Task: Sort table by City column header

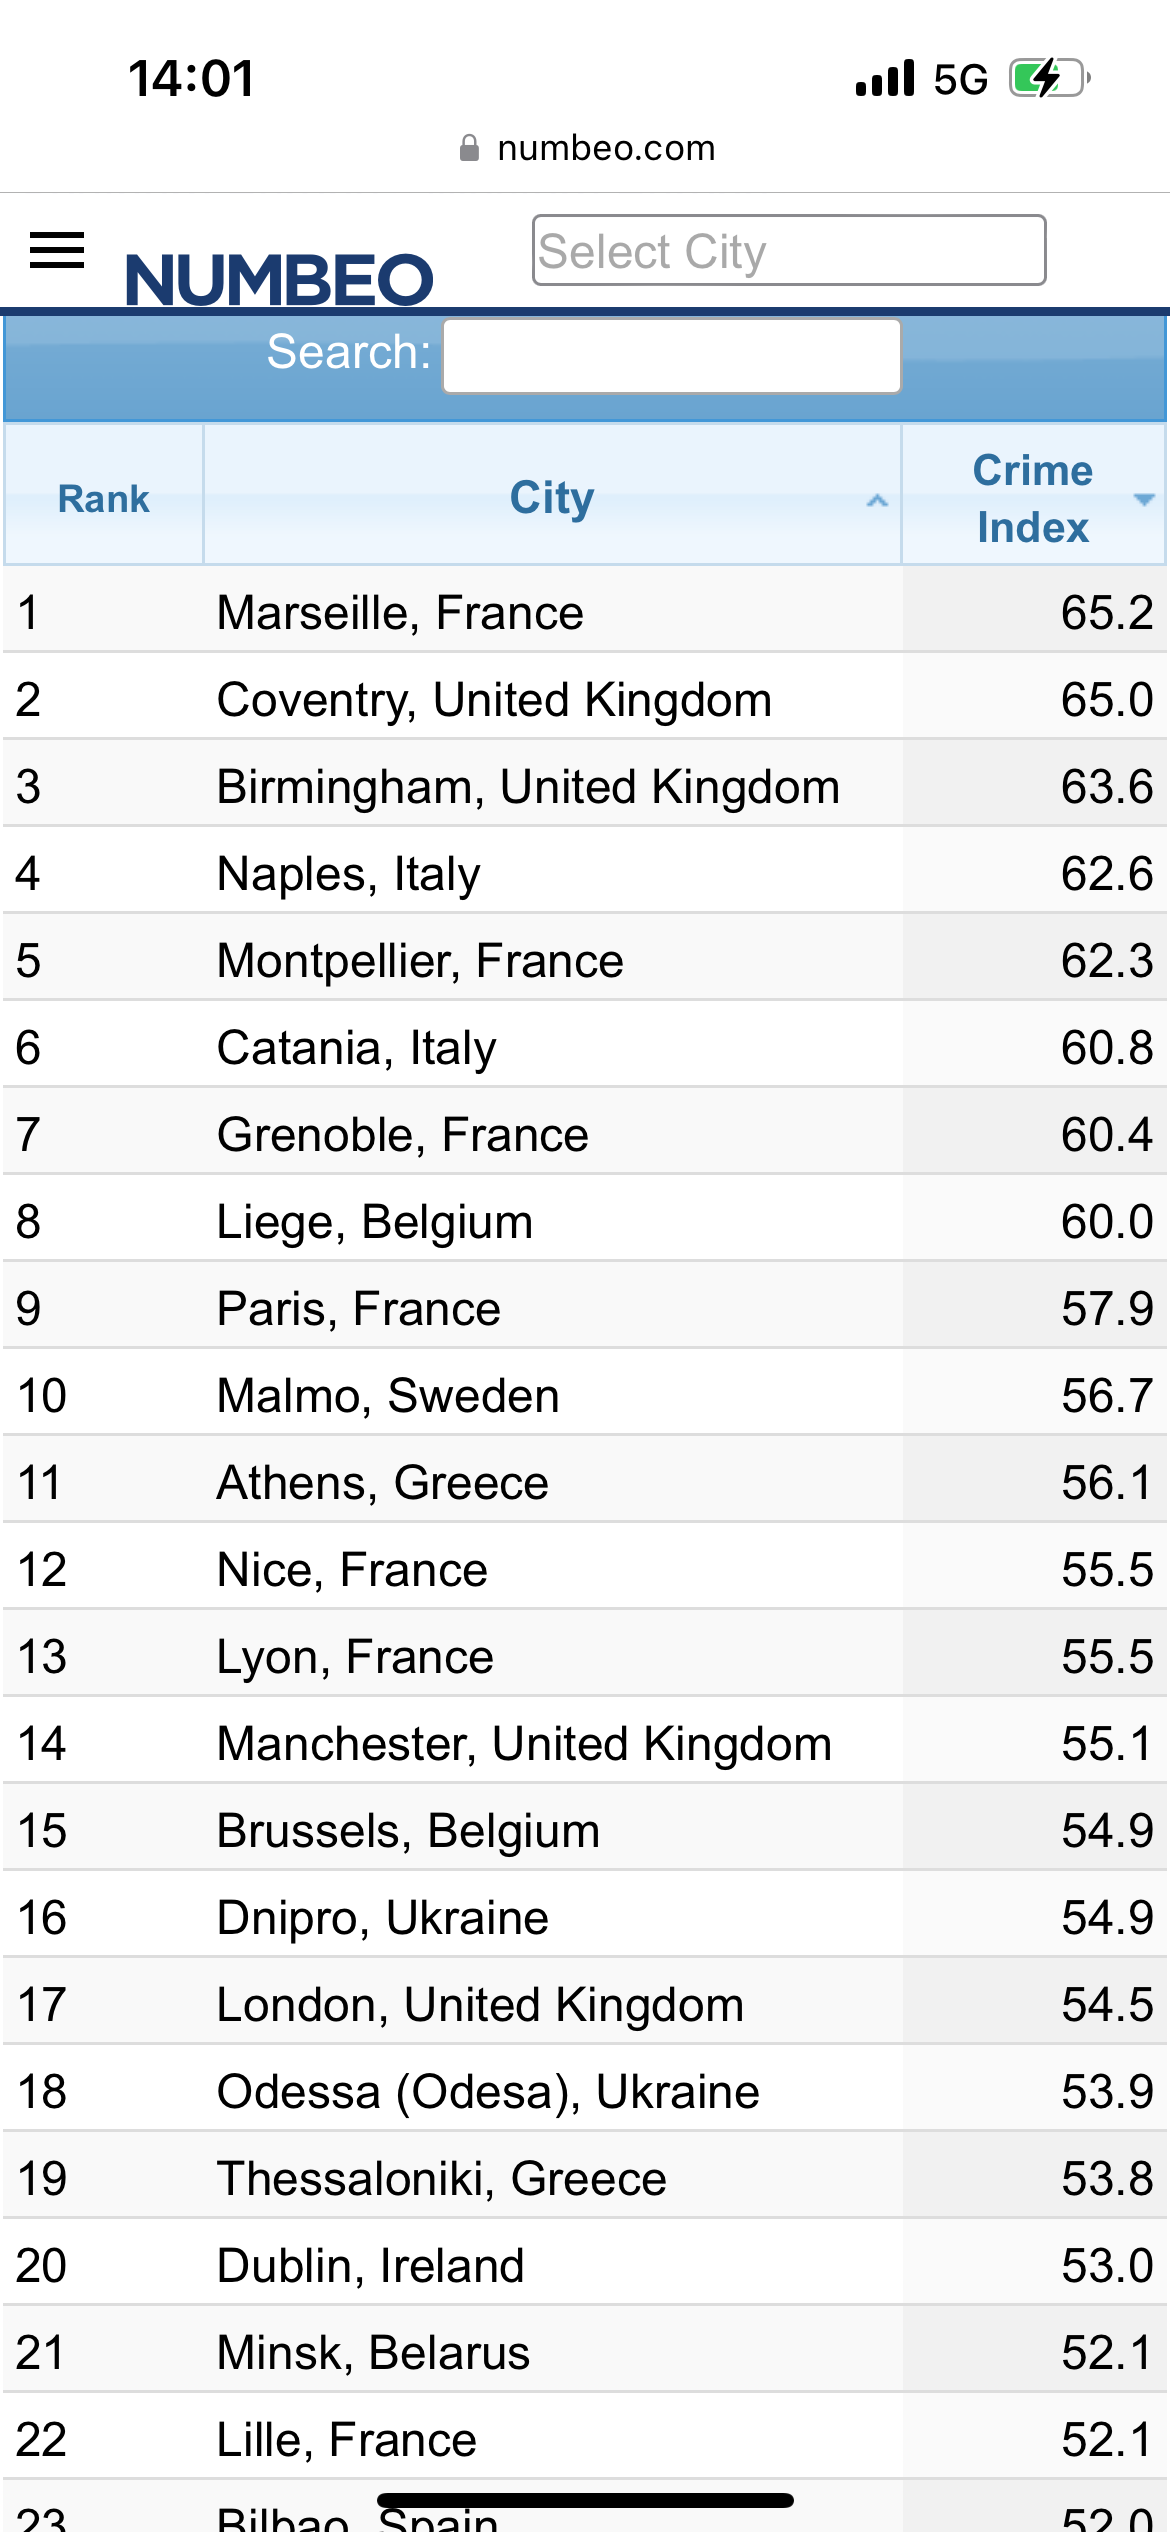Action: tap(552, 496)
